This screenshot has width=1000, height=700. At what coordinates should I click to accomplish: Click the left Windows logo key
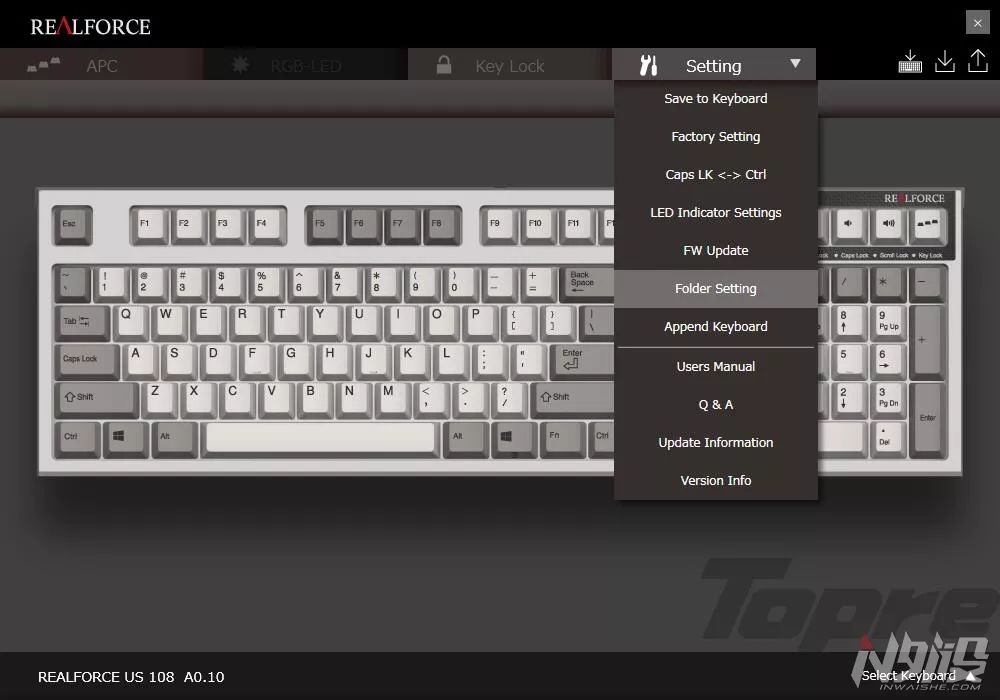point(125,438)
